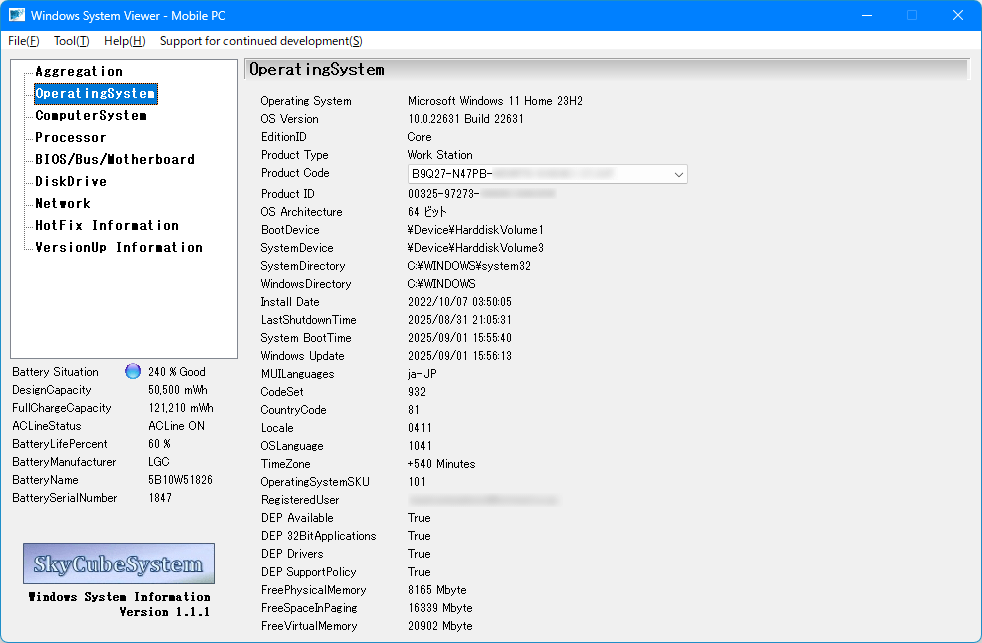Screen dimensions: 982x643
Task: Click Windows Update value '2025/09/01 15:56:13'
Action: point(460,356)
